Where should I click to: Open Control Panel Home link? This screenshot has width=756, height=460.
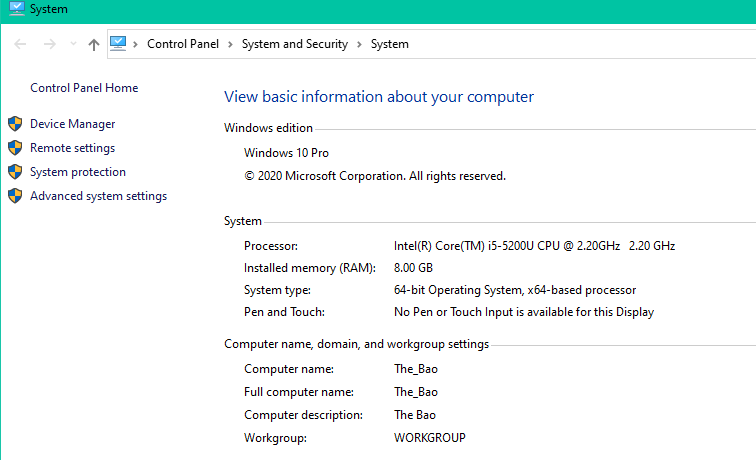(84, 88)
